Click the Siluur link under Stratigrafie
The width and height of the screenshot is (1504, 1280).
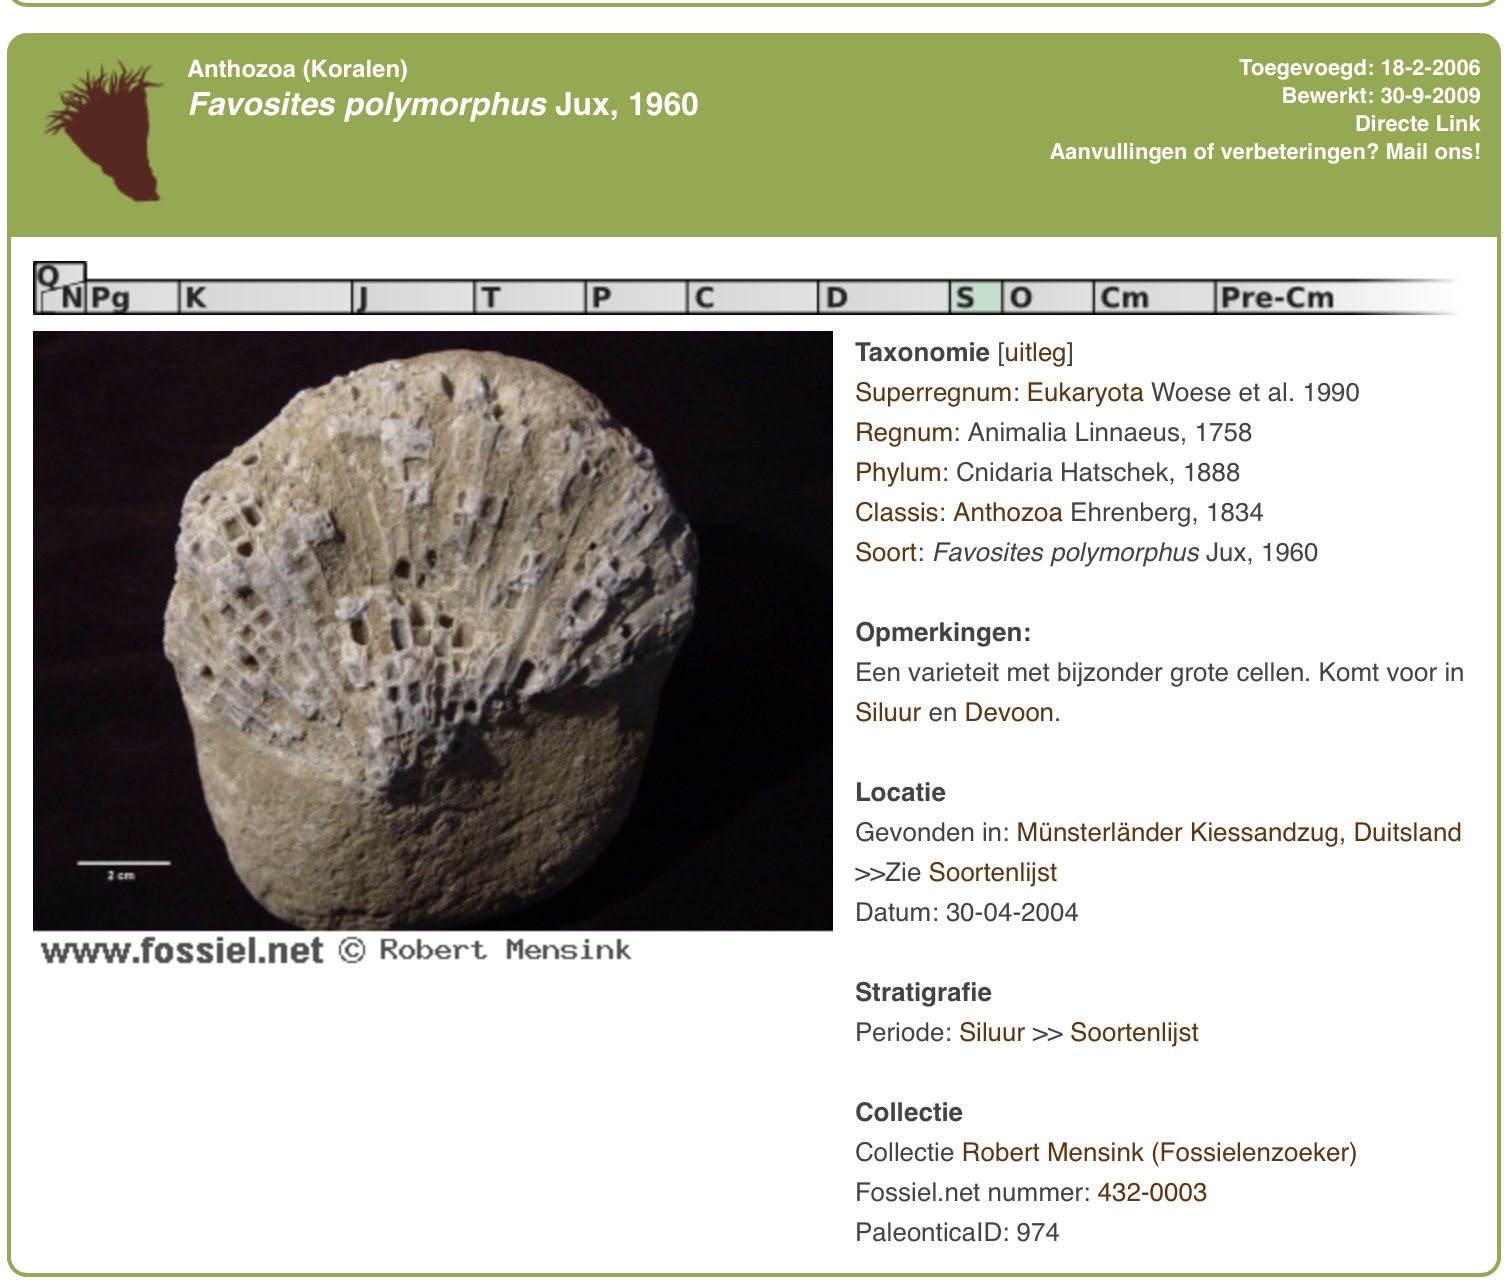coord(991,1033)
